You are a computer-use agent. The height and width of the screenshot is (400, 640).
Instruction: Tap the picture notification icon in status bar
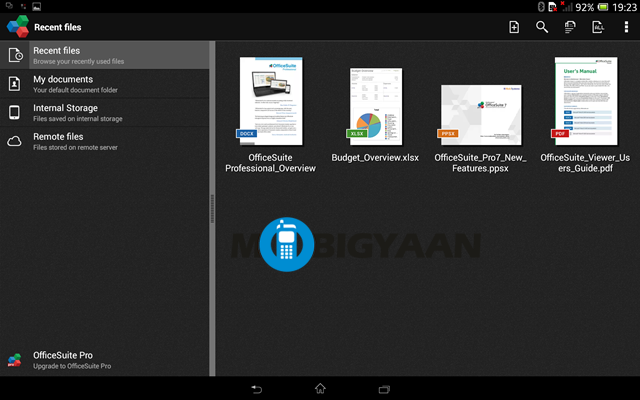[x=37, y=7]
